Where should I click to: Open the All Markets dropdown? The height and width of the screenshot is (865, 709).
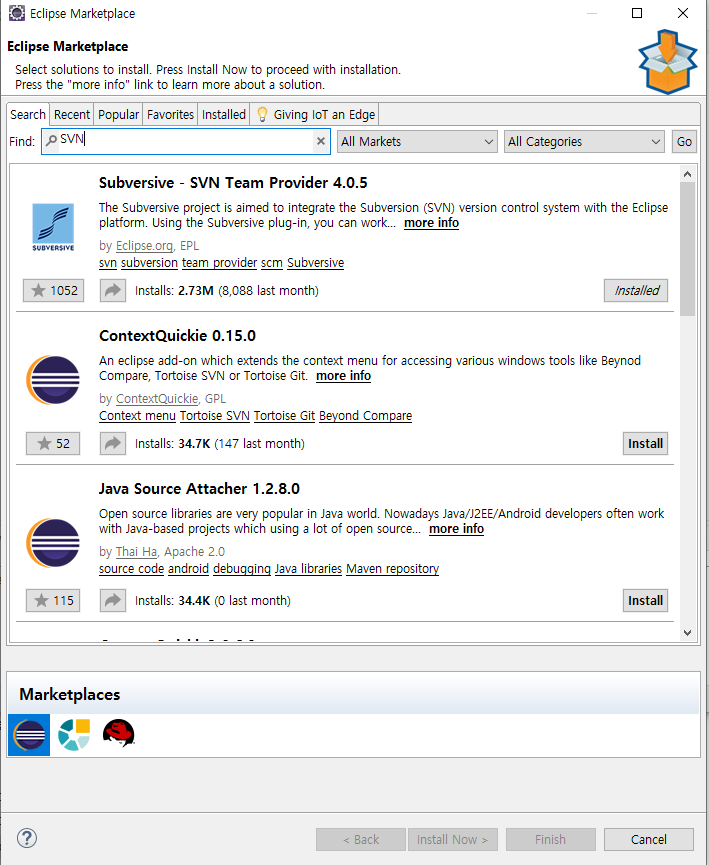(x=417, y=142)
